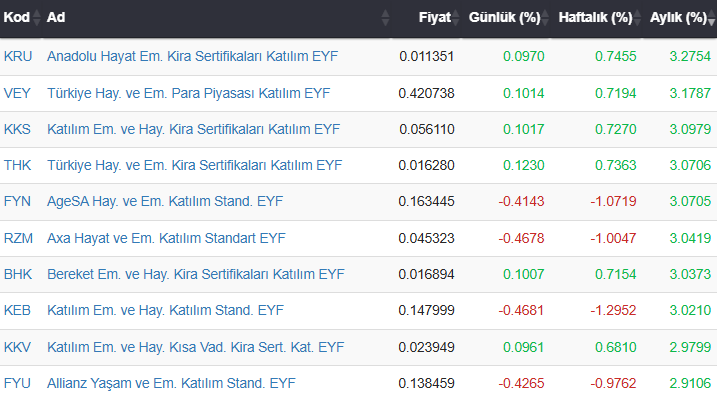This screenshot has width=717, height=401.
Task: Open Katılım Em. ve Hay. Kira Sertifikaları fund
Action: [193, 129]
